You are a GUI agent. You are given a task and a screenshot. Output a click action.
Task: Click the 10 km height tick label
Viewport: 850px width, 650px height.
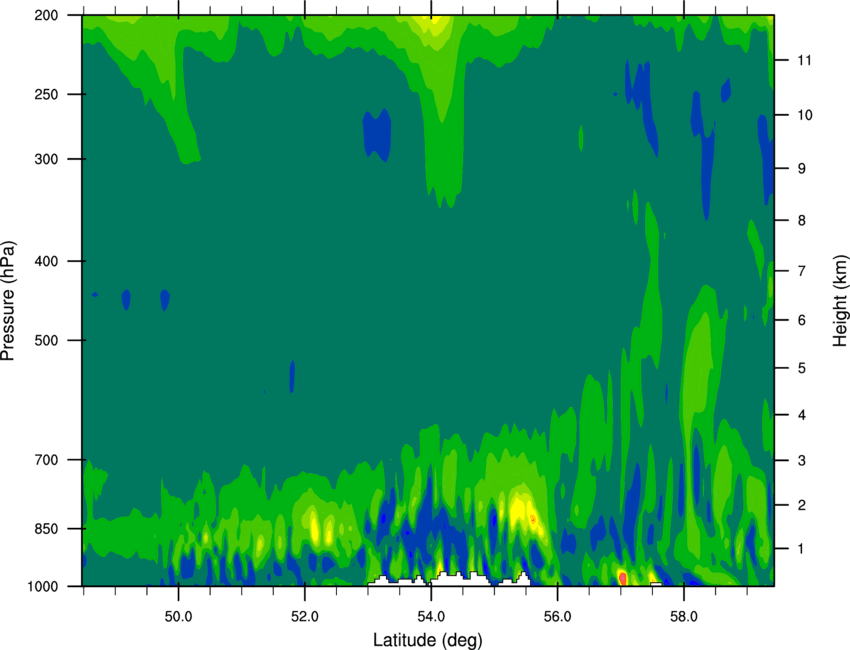click(x=804, y=115)
